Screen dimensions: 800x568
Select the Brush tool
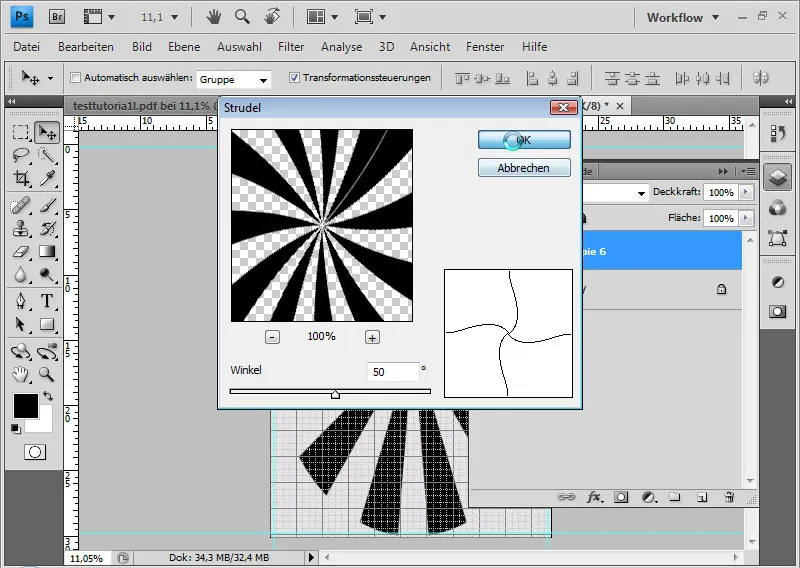(47, 206)
